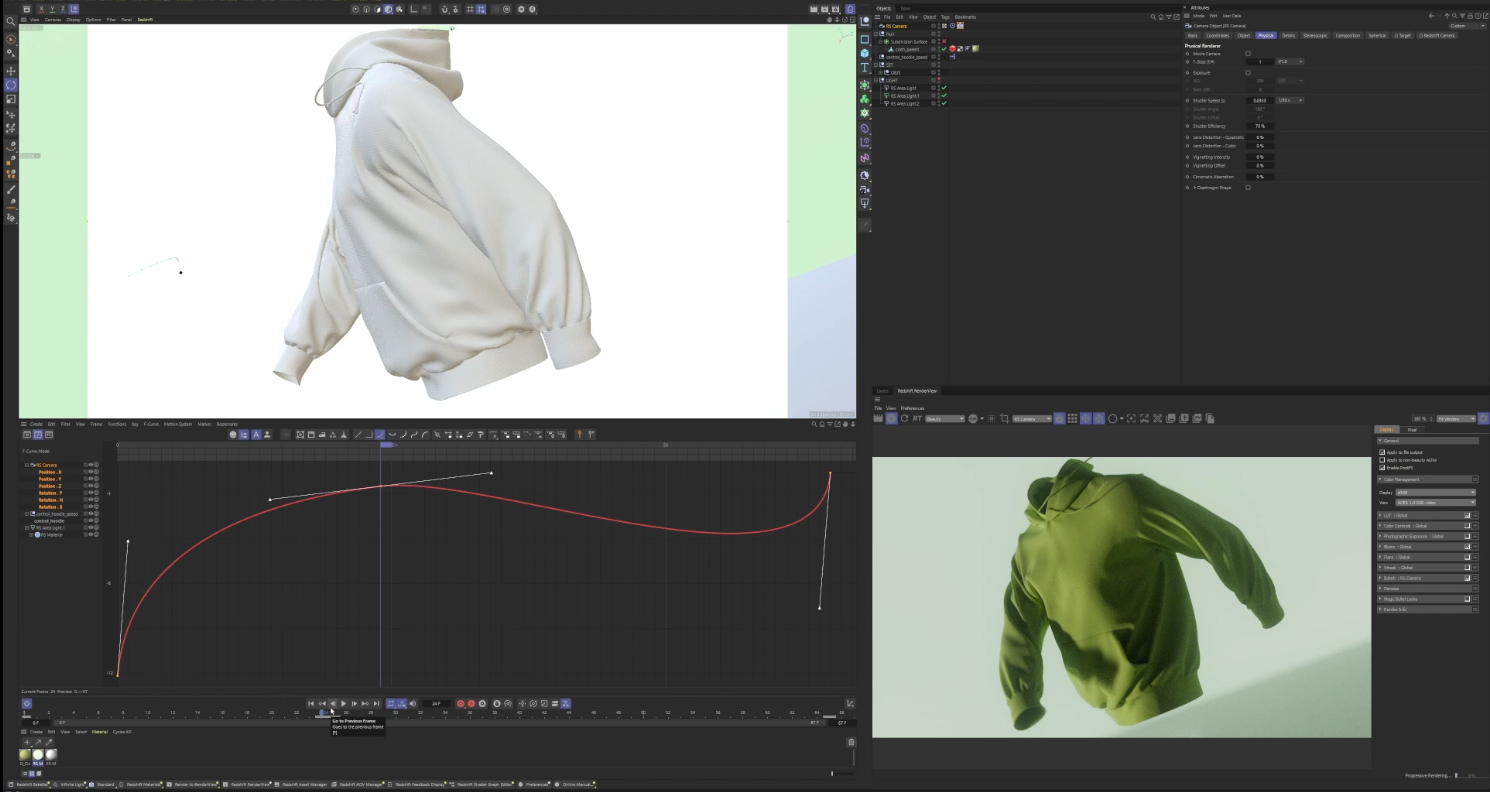Open the ACES view transform dropdown
This screenshot has width=1490, height=792.
tap(1435, 502)
